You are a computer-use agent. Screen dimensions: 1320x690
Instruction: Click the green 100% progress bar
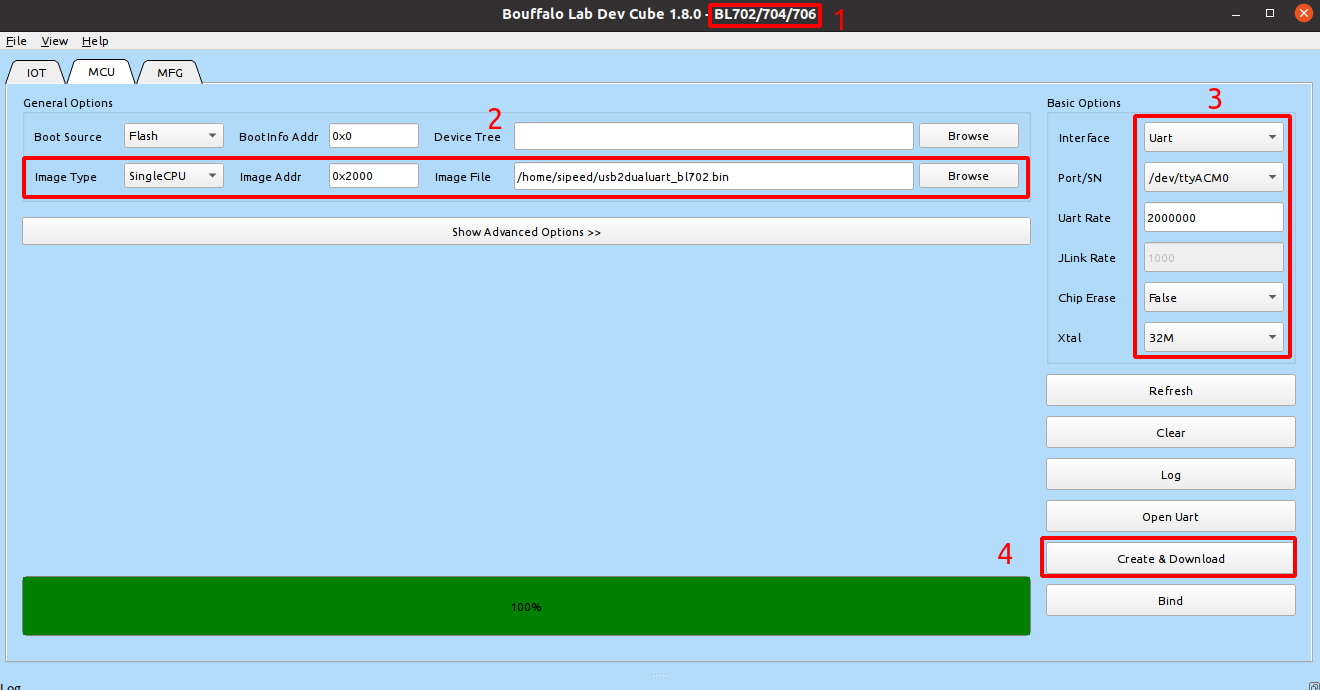[526, 606]
